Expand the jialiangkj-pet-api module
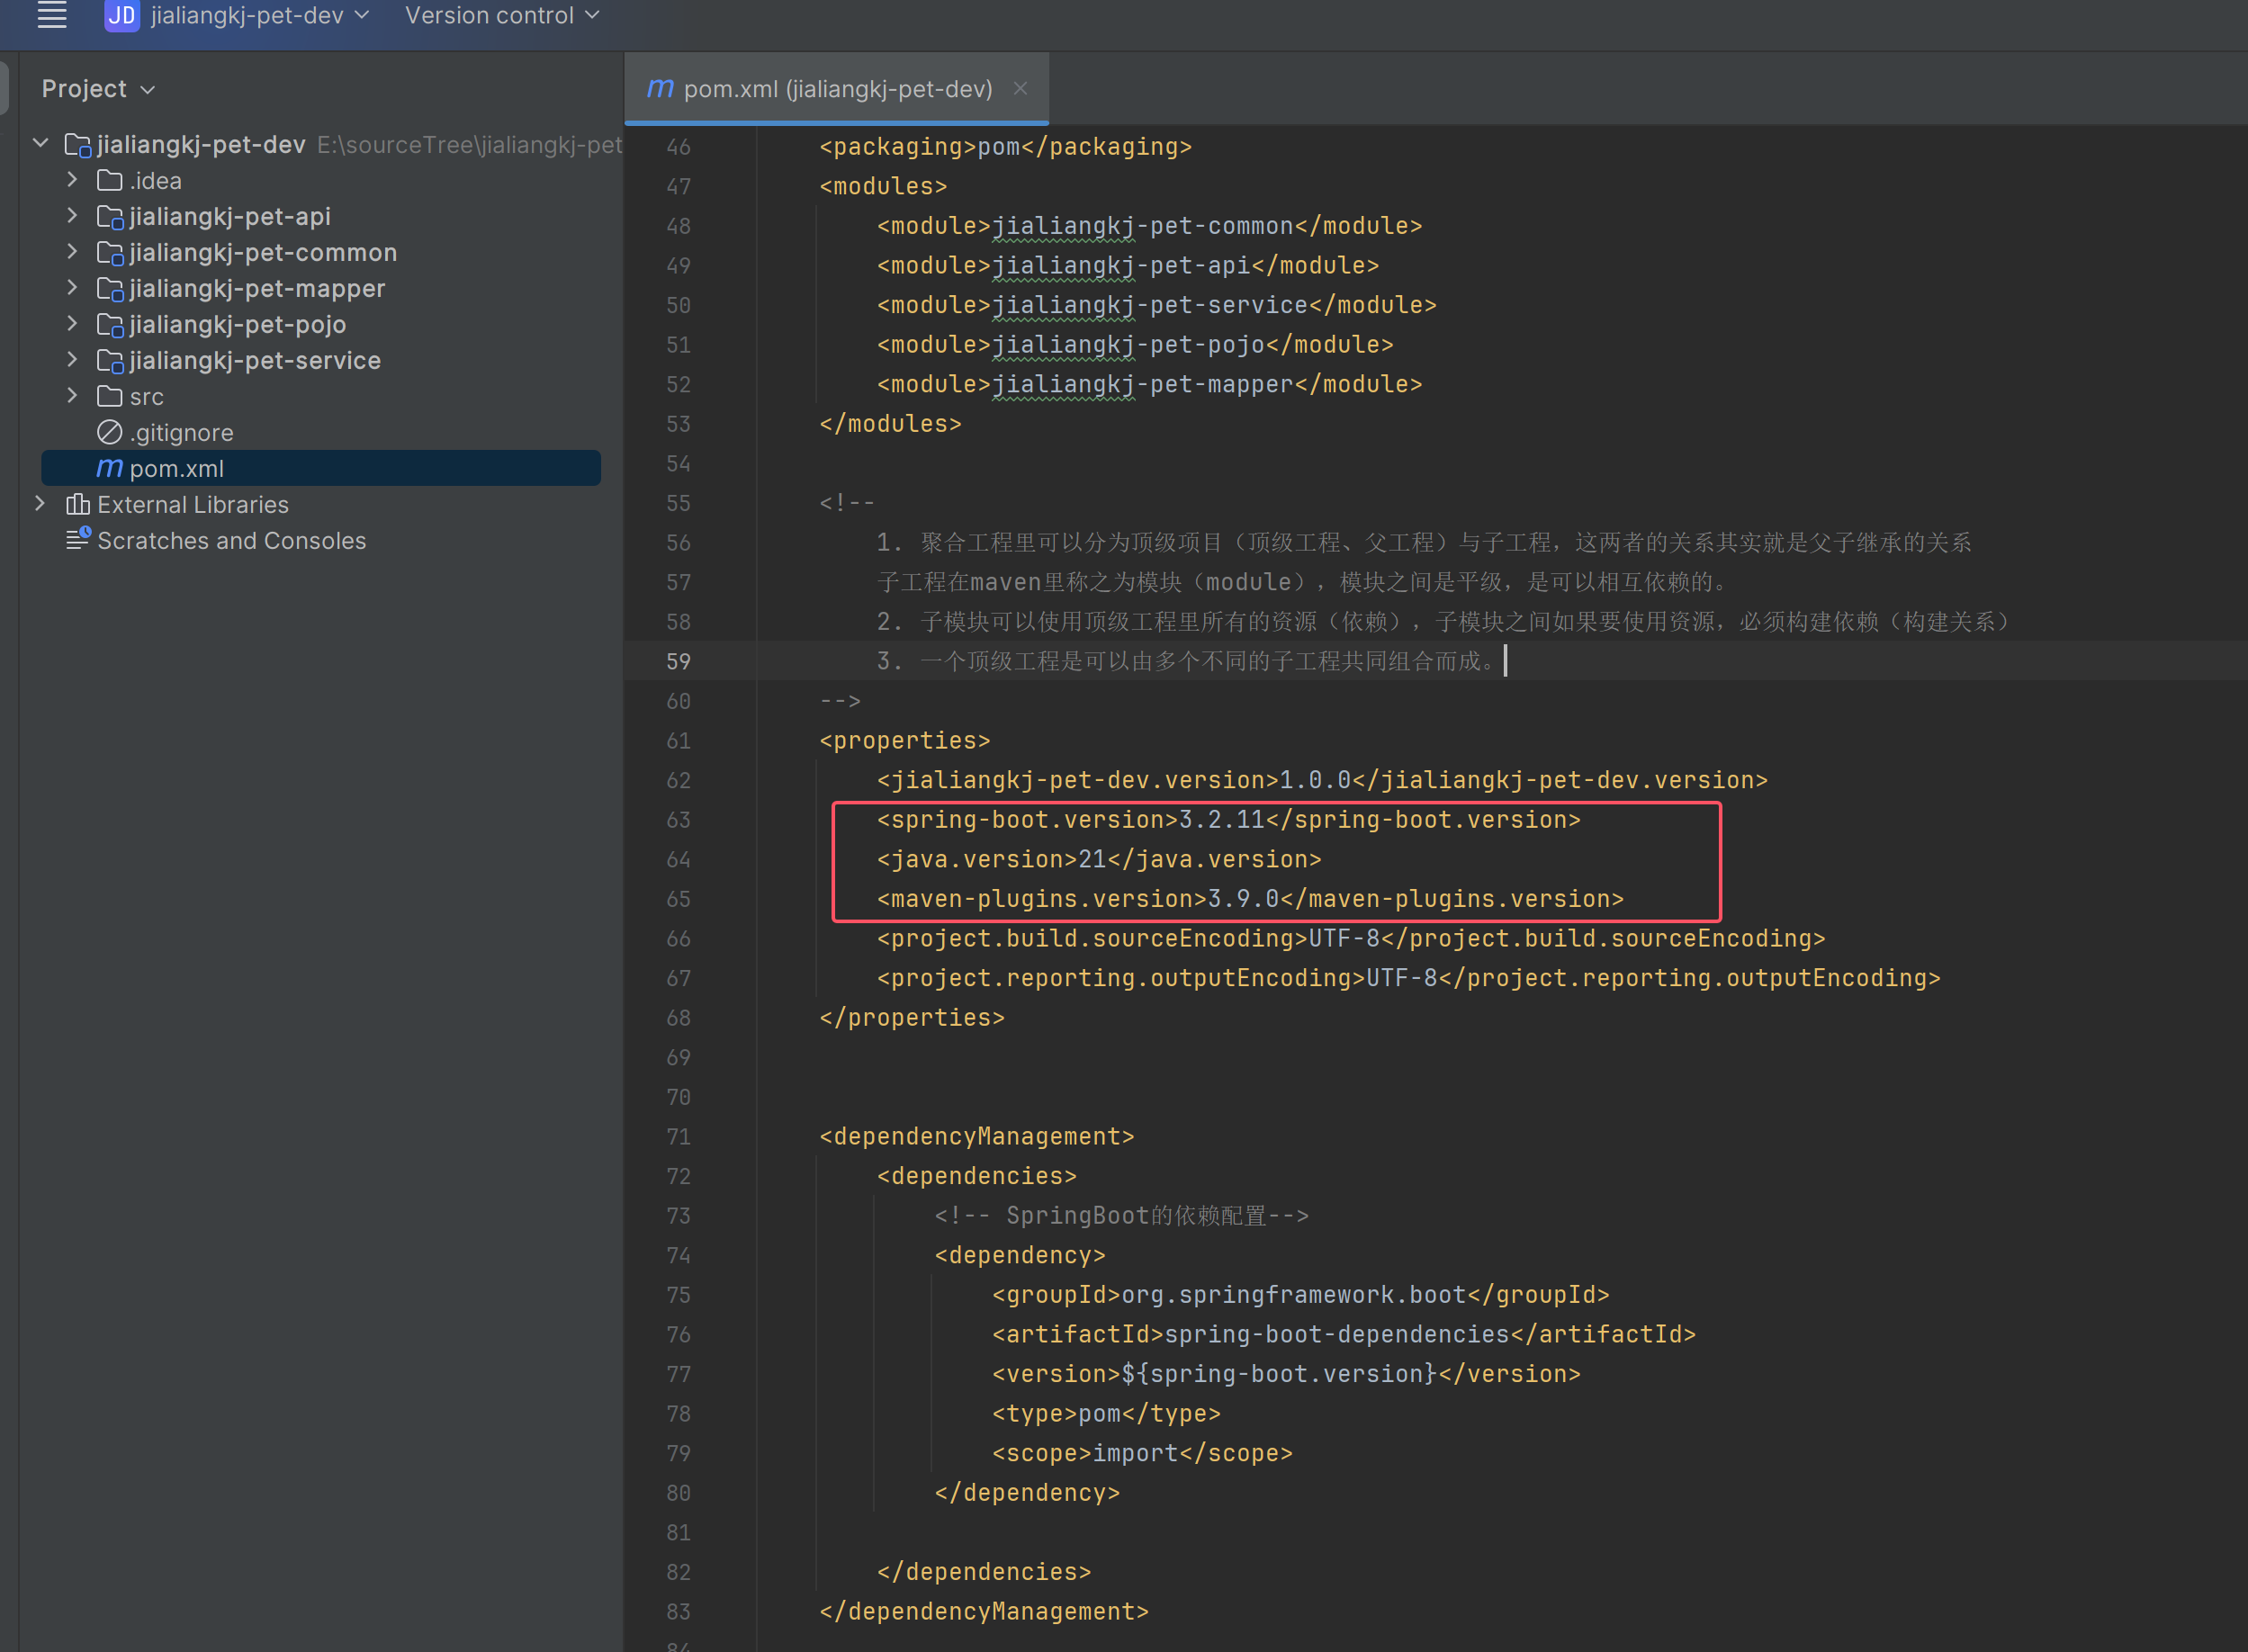This screenshot has height=1652, width=2248. tap(72, 215)
